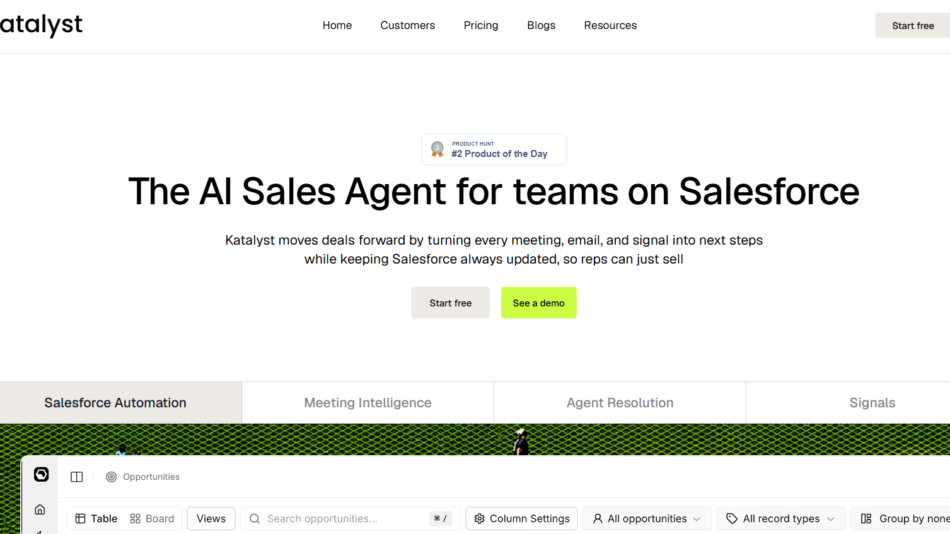
Task: Click the search magnifier icon
Action: click(x=254, y=518)
